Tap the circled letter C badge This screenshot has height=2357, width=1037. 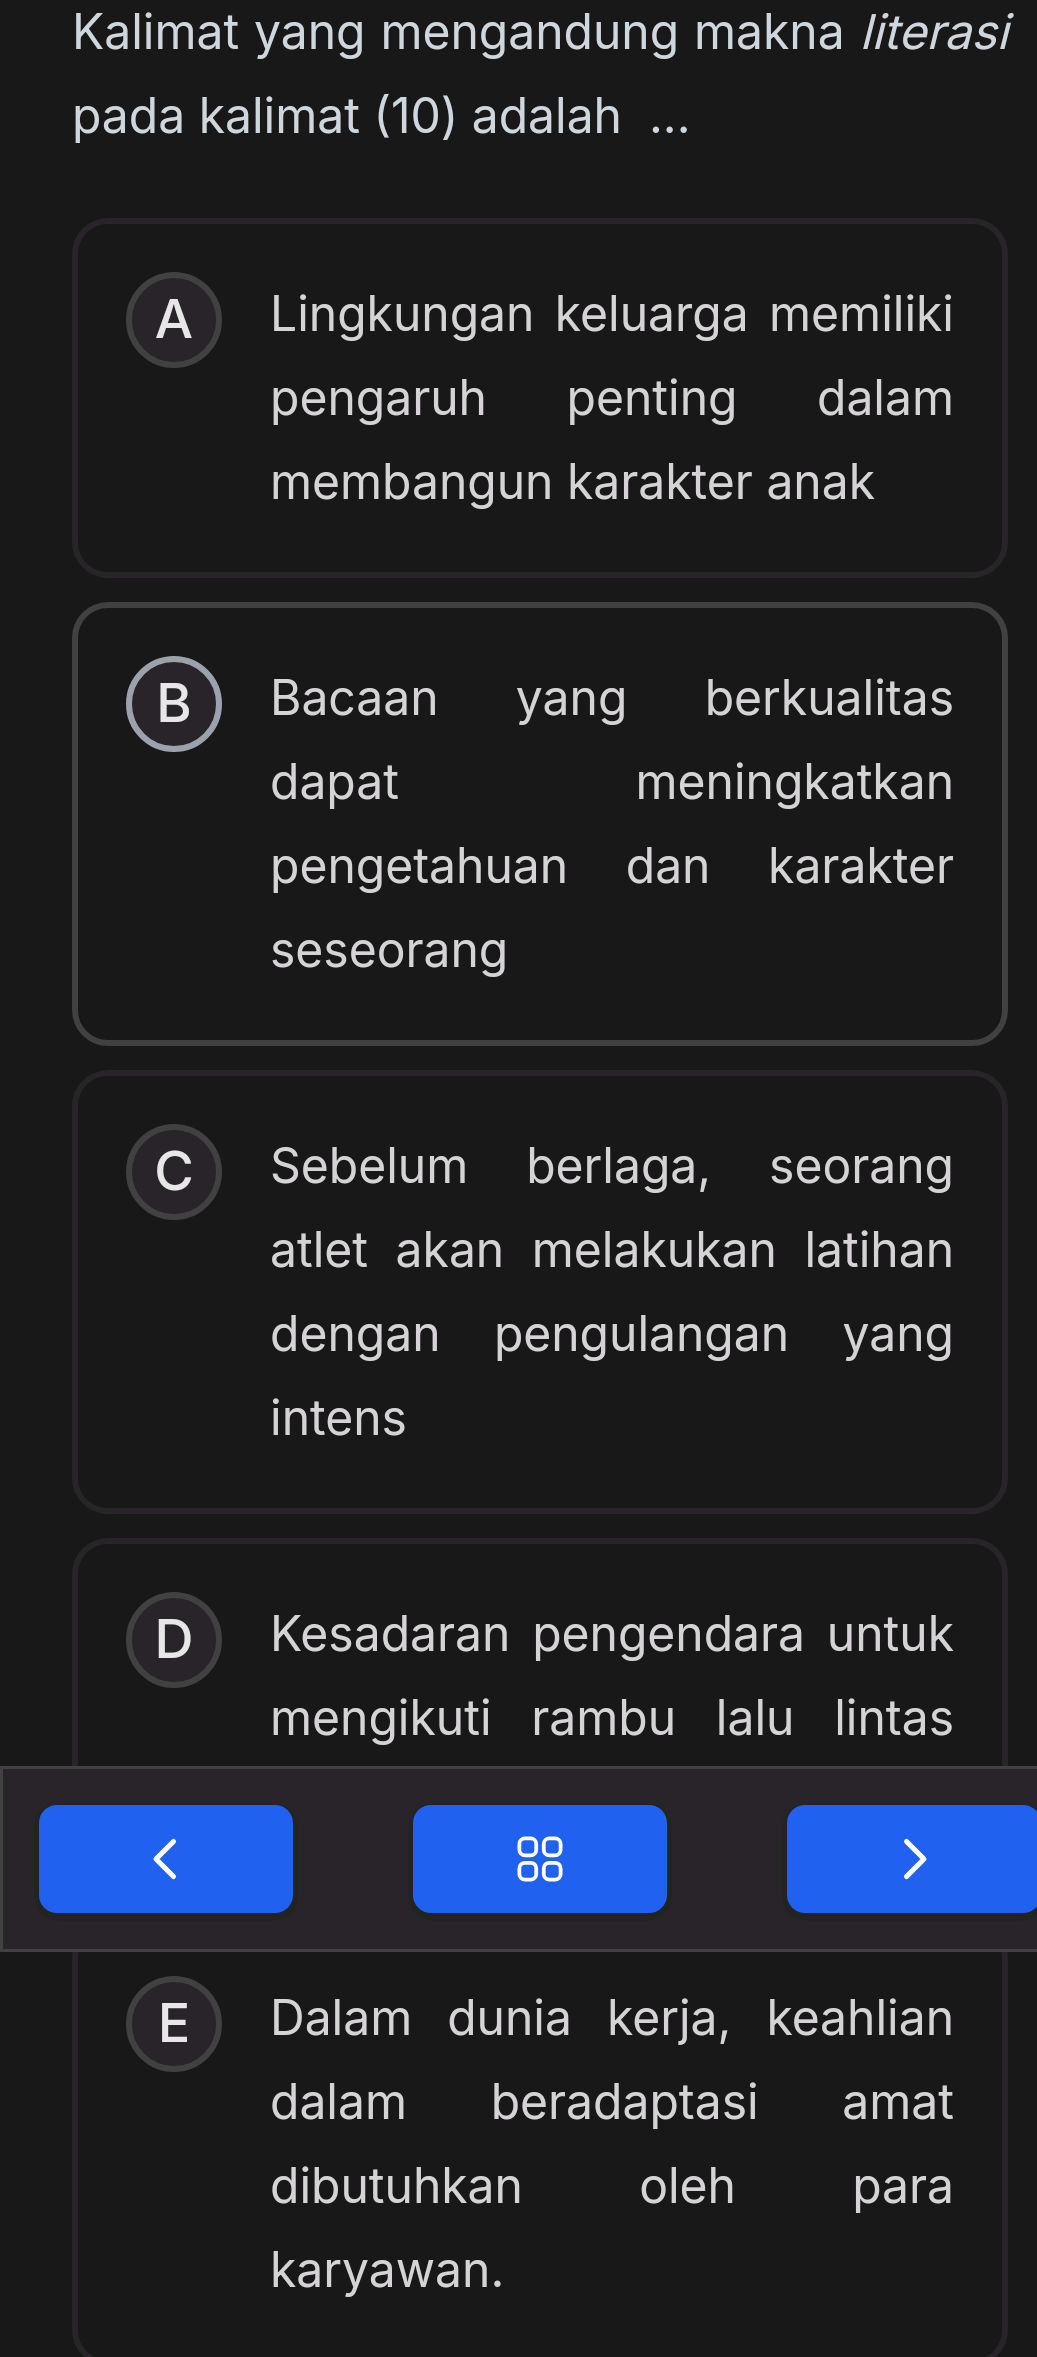[174, 1172]
